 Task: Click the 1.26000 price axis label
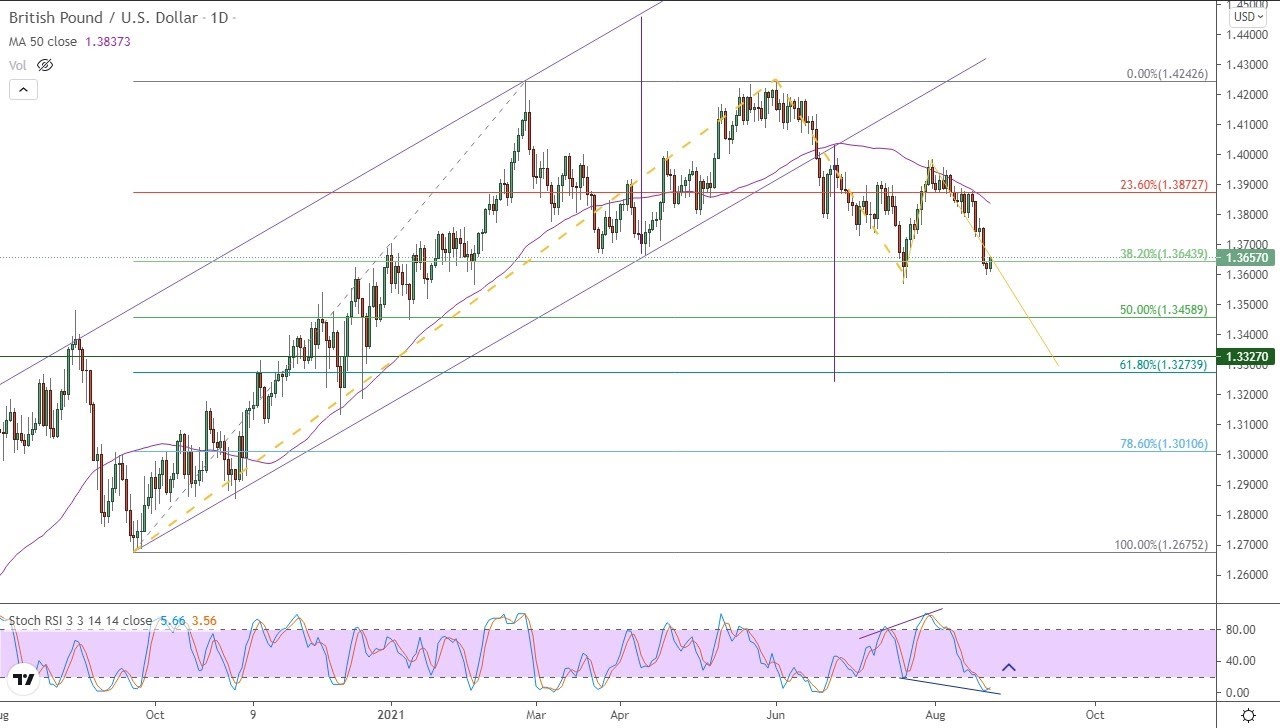[1248, 574]
